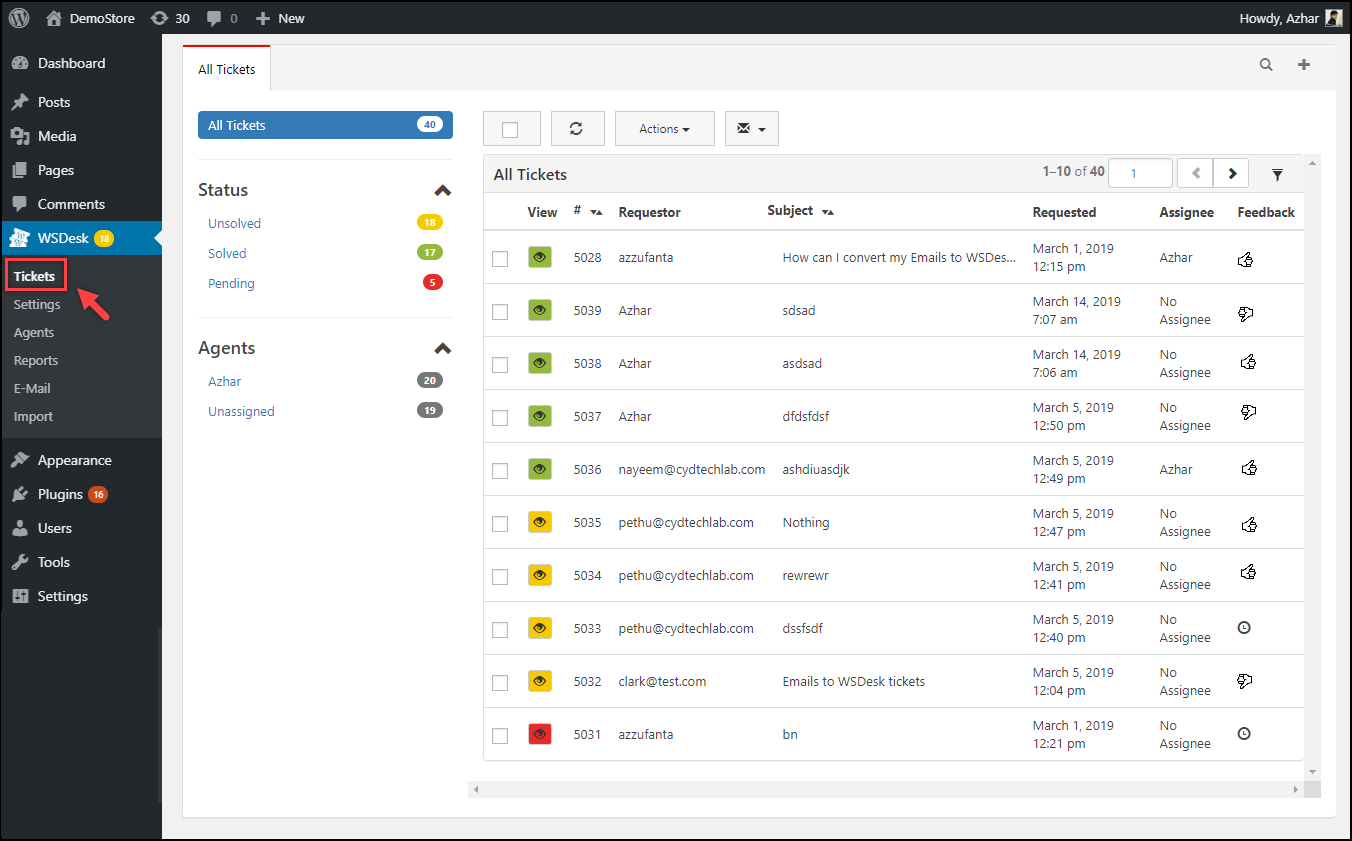The width and height of the screenshot is (1352, 841).
Task: Check the box for ticket 5037
Action: click(x=500, y=418)
